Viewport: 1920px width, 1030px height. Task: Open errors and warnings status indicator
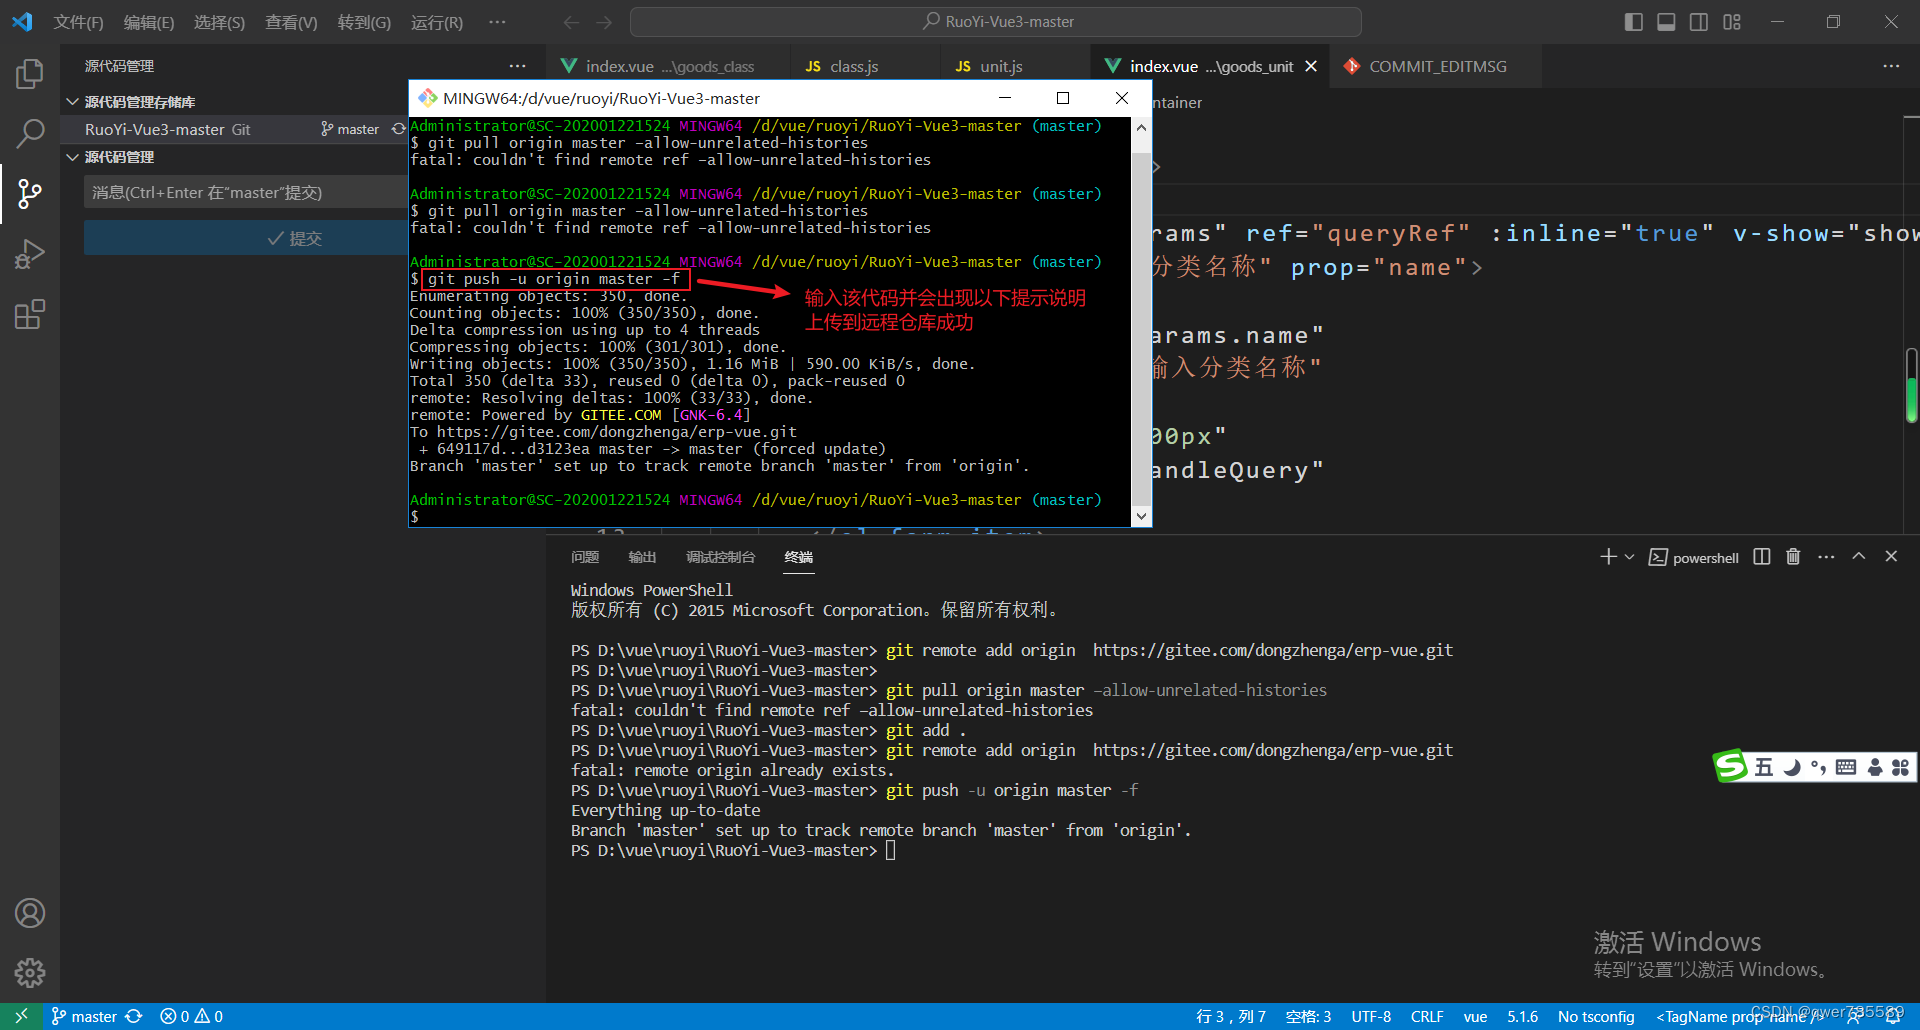(192, 1016)
